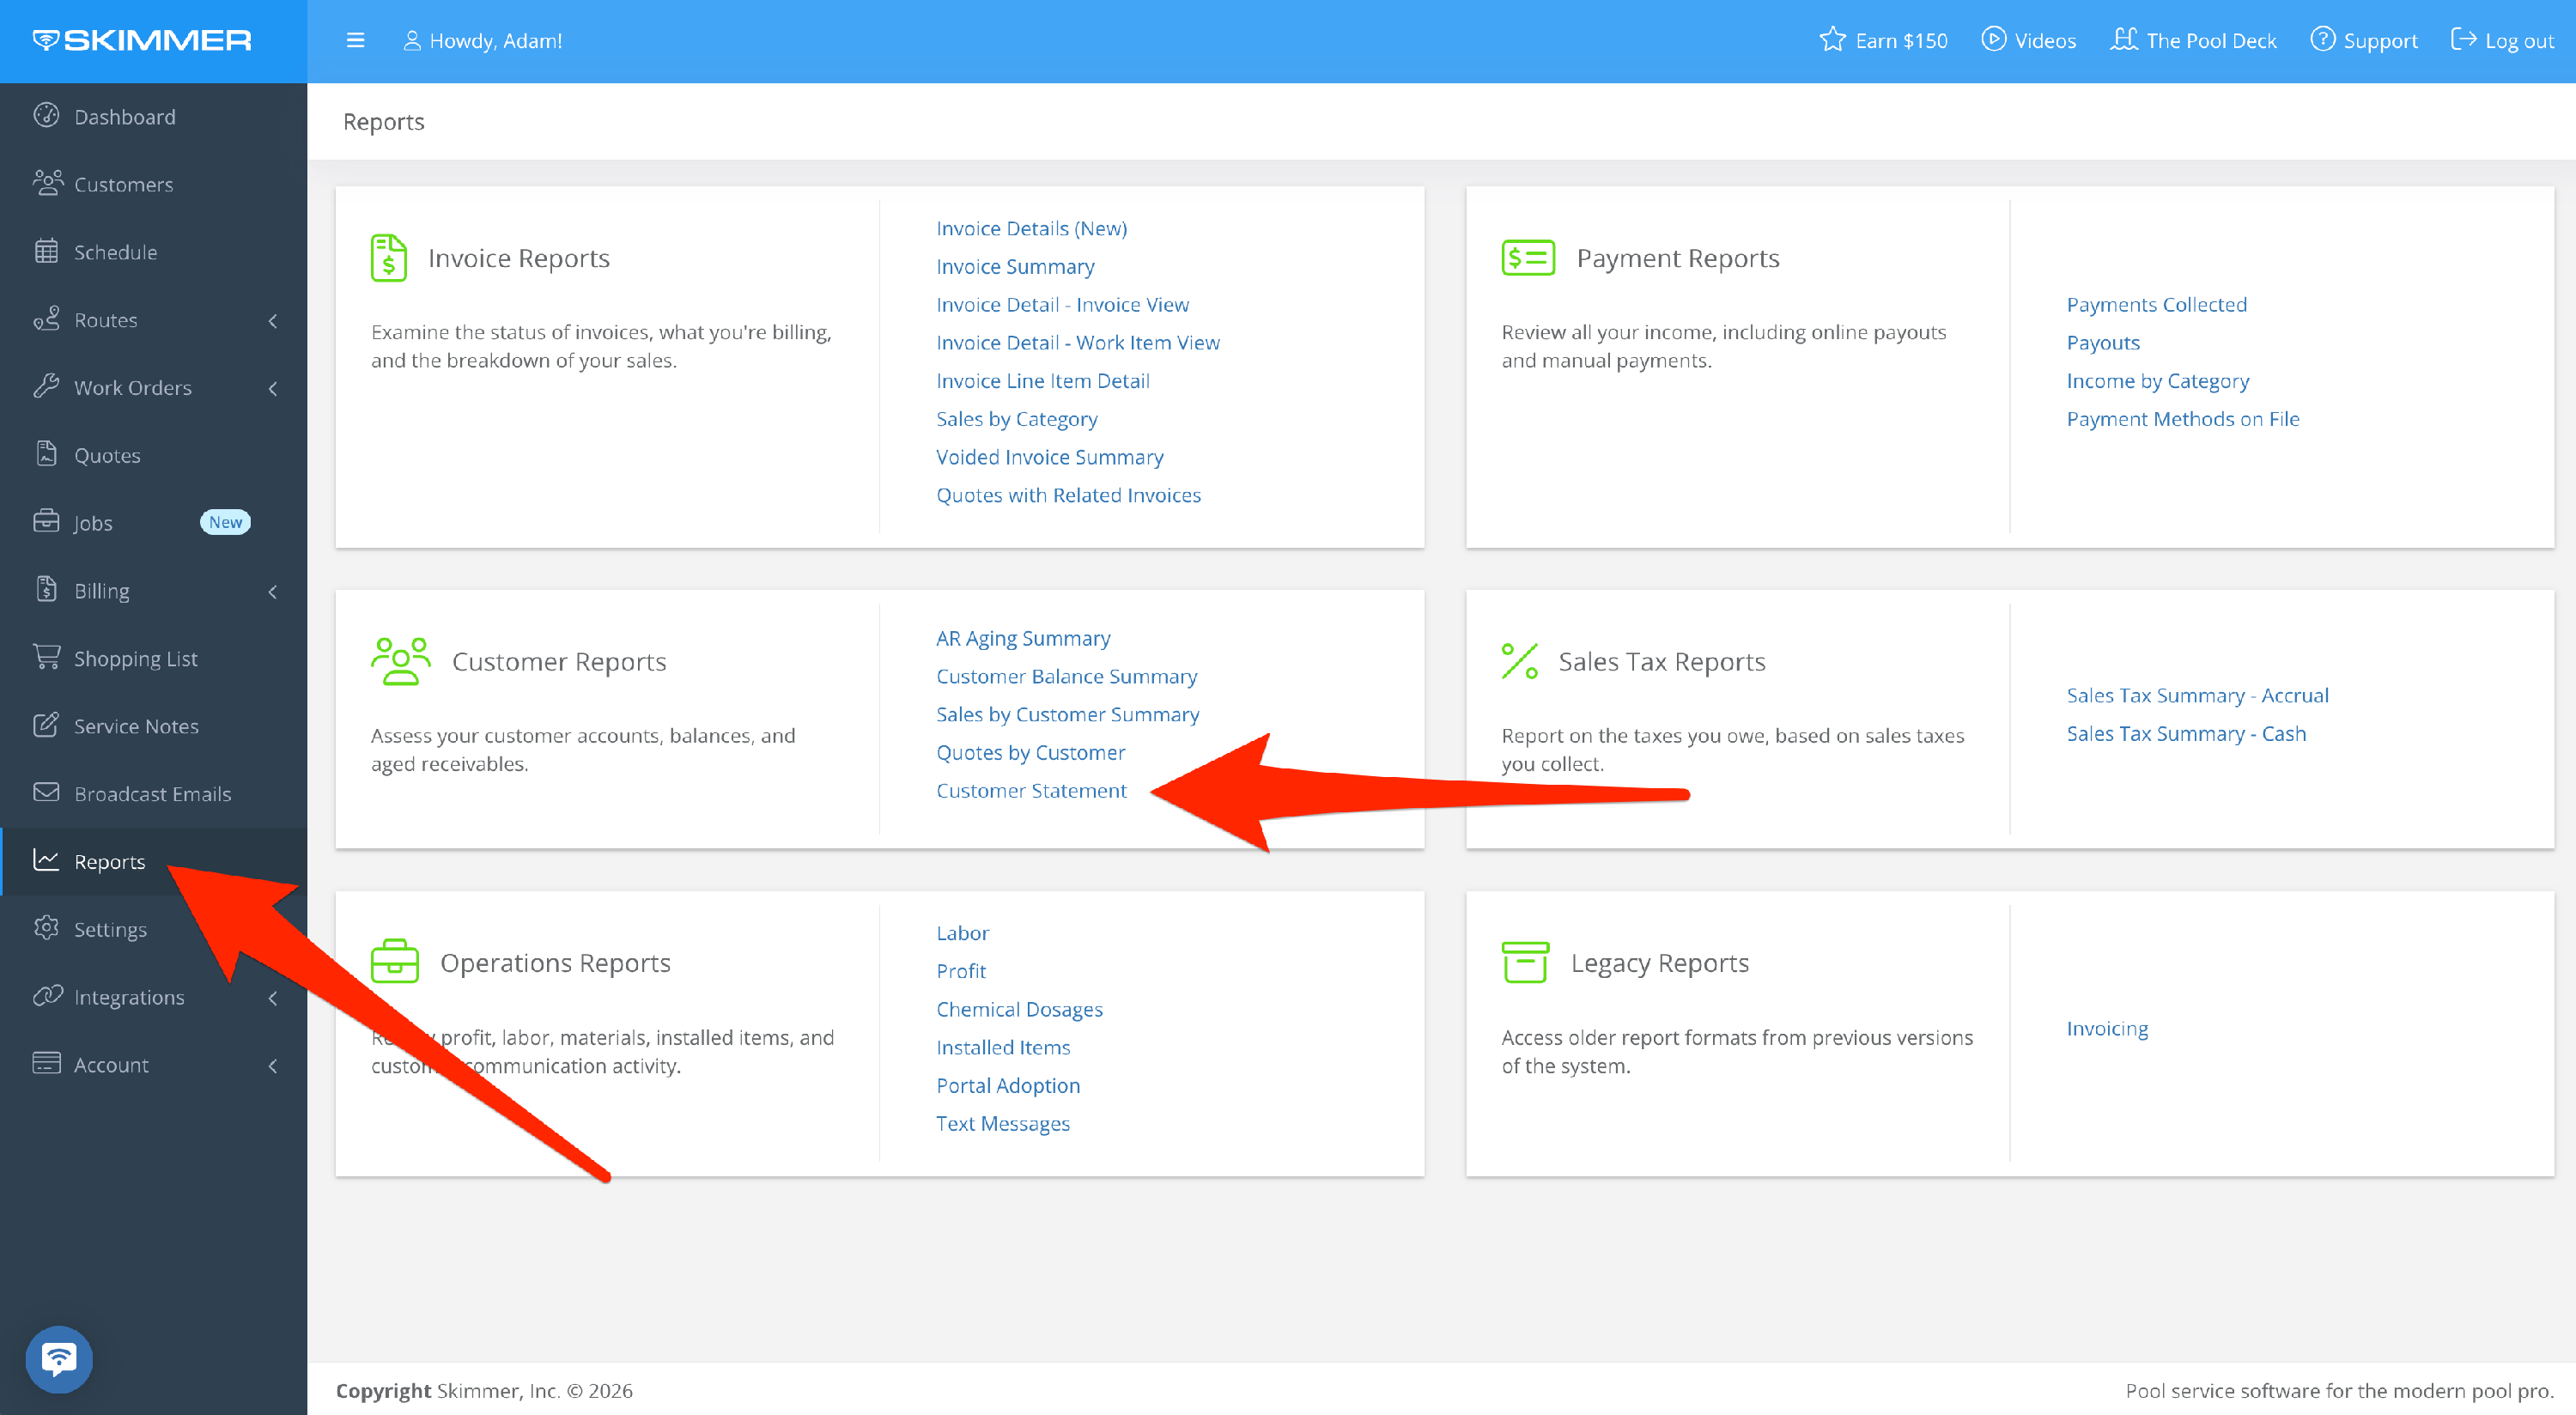Screen dimensions: 2576x1415
Task: Click the Skimmer logo
Action: [x=142, y=41]
